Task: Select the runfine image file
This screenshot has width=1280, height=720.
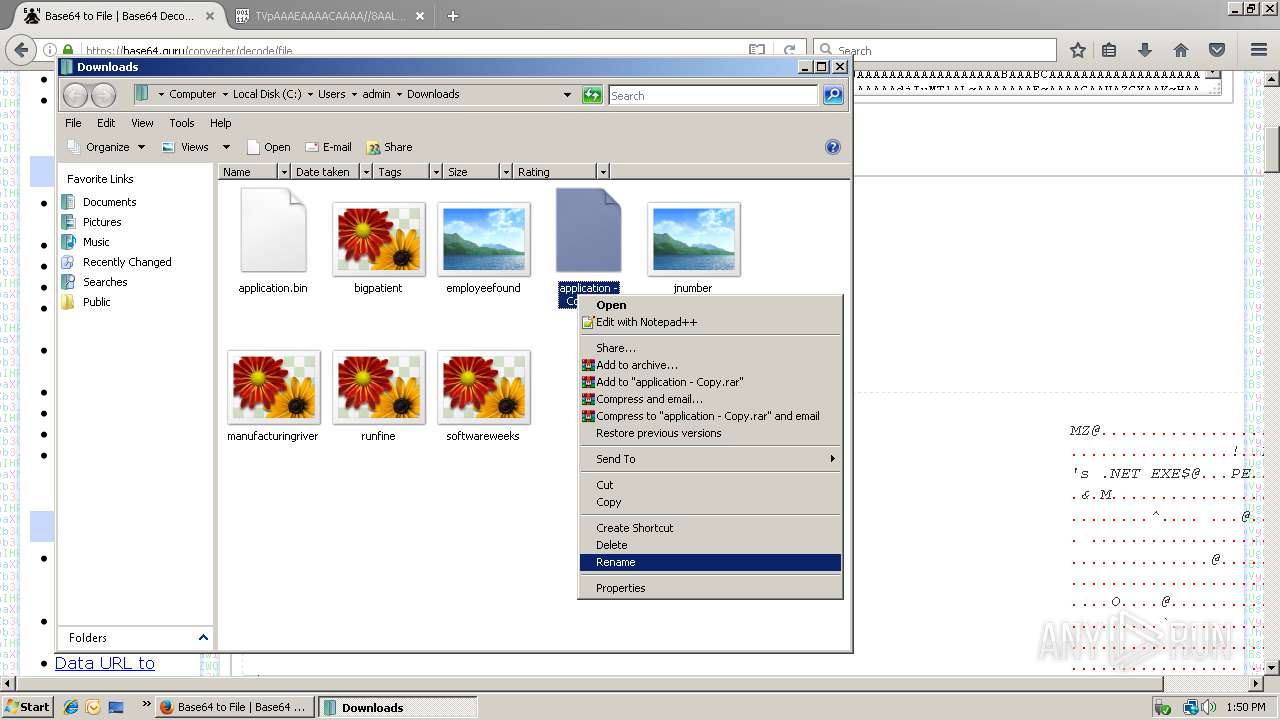Action: click(x=378, y=395)
